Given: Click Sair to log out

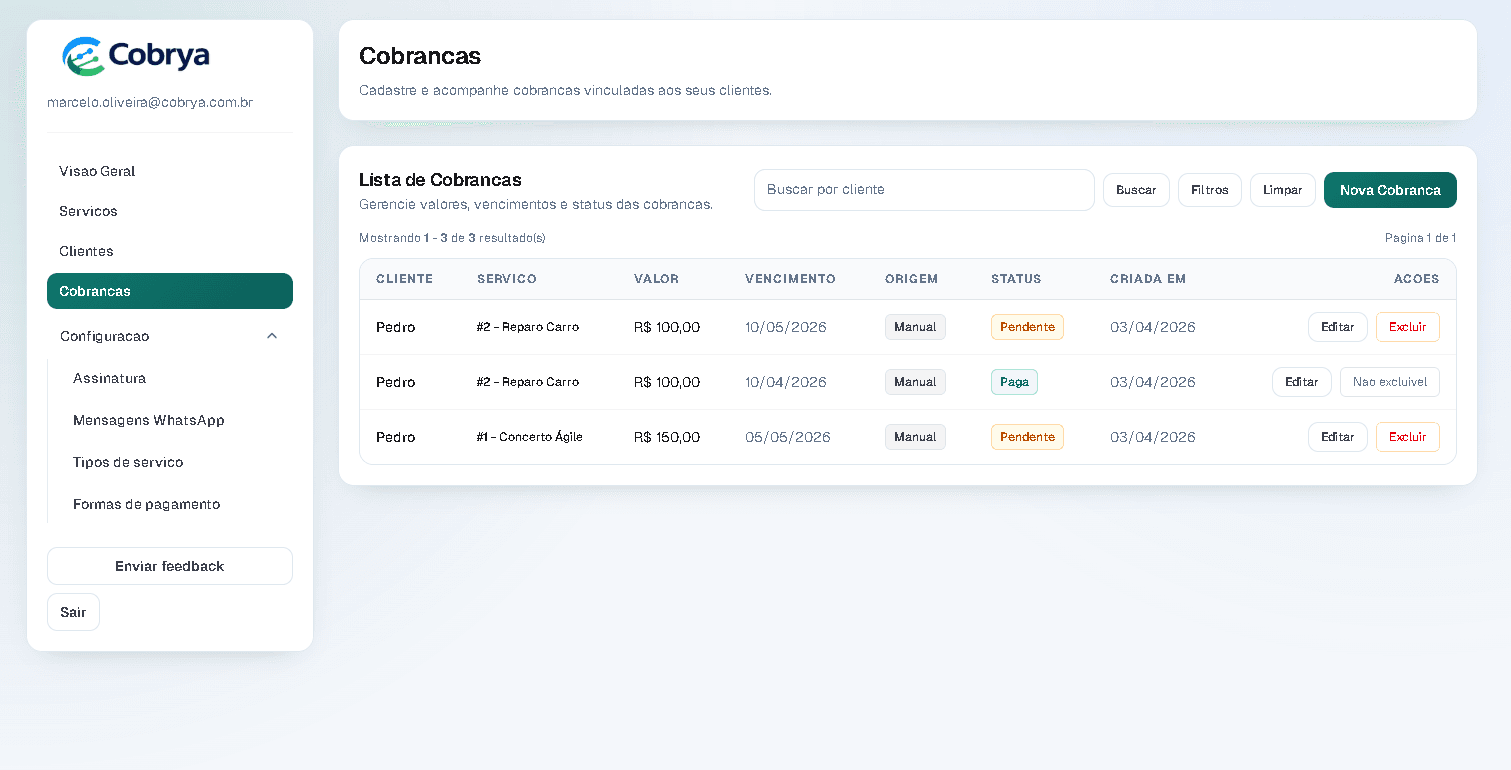Looking at the screenshot, I should tap(73, 612).
